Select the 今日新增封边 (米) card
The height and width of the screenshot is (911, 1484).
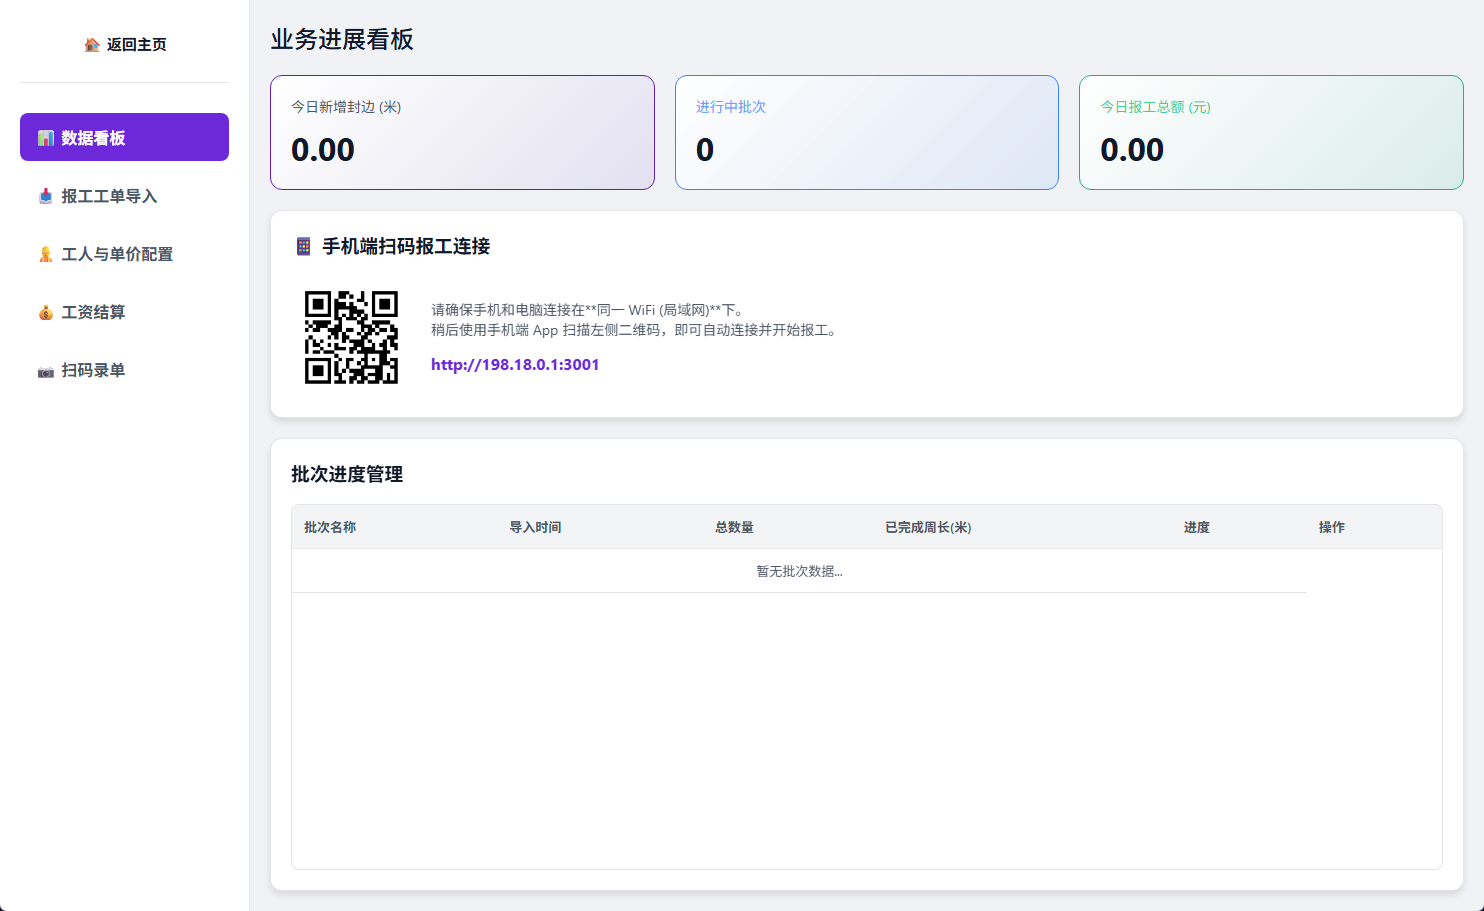[462, 132]
